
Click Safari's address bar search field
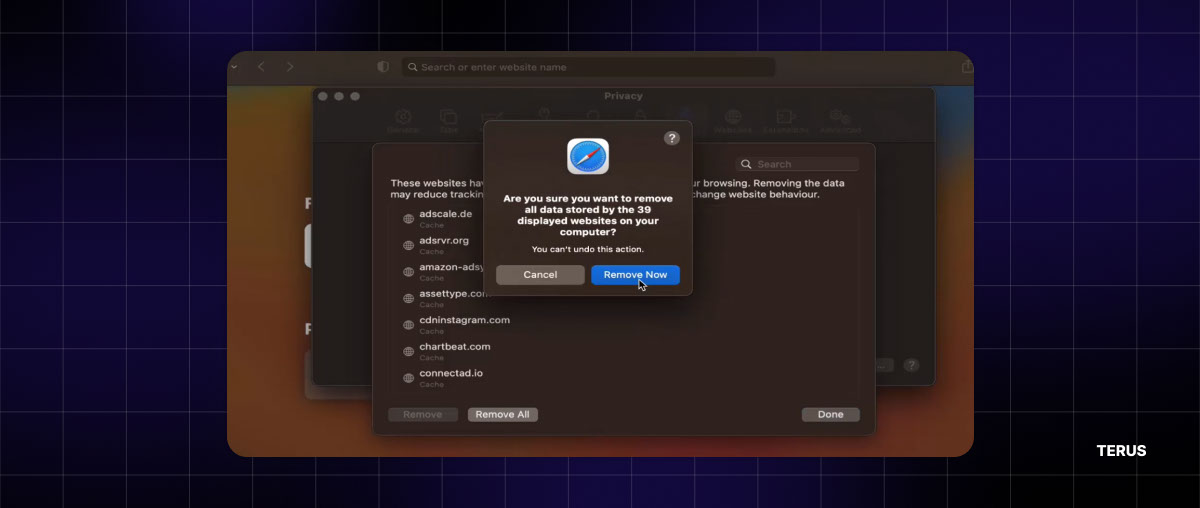click(588, 67)
